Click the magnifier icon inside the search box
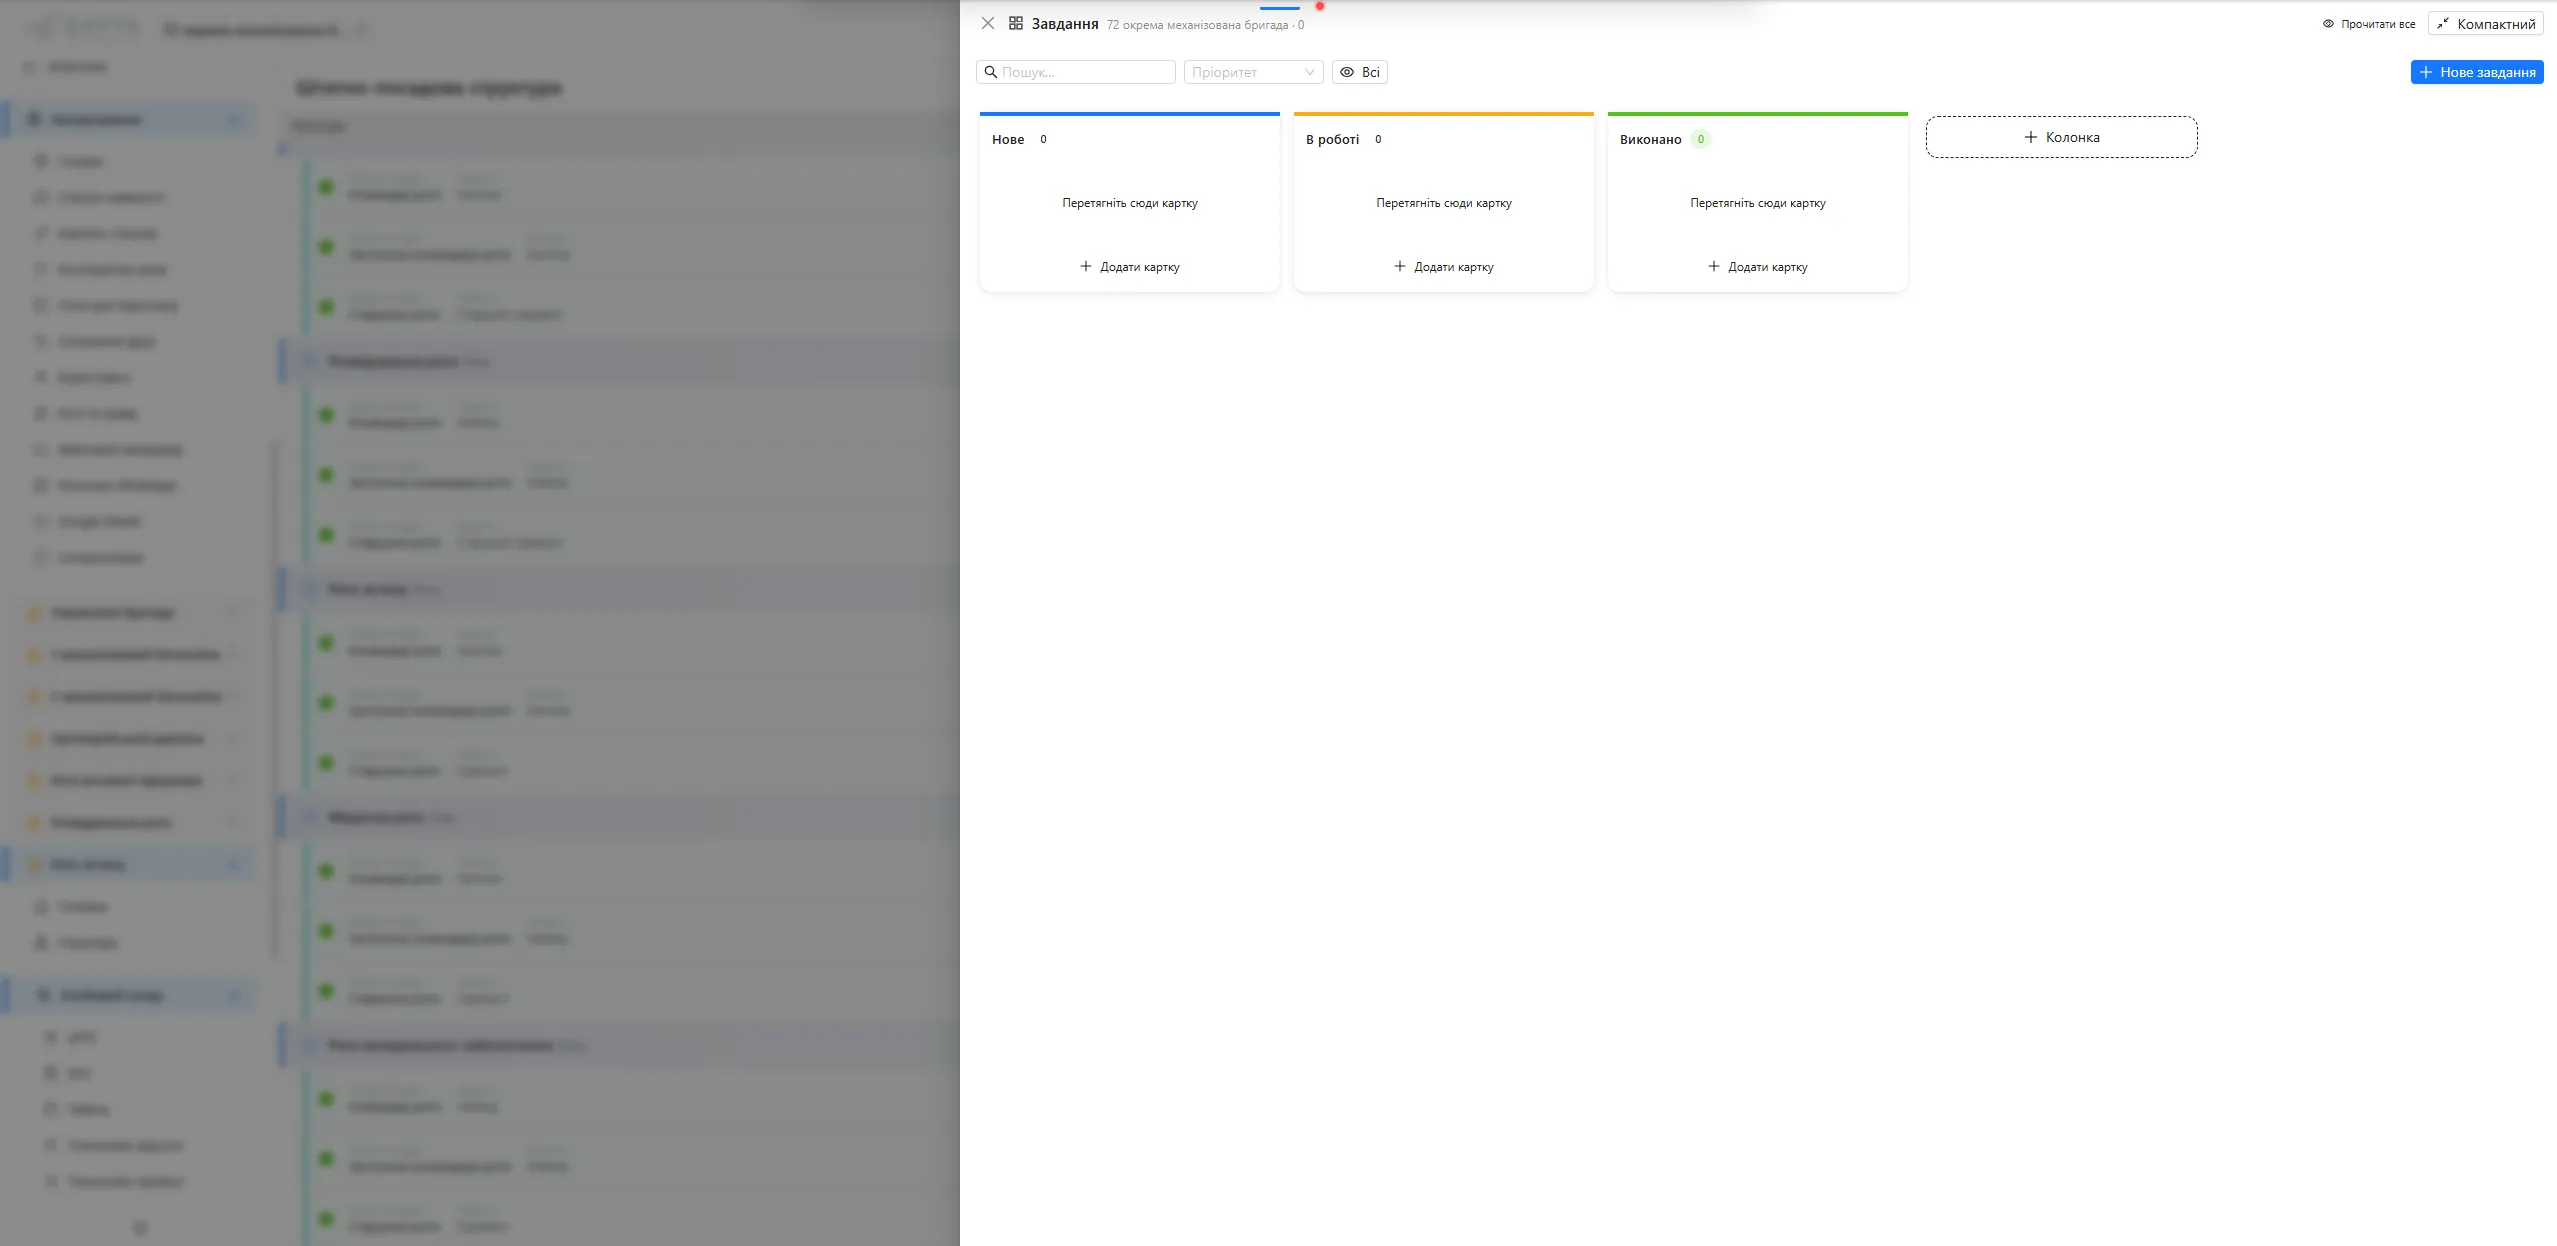The image size is (2557, 1246). point(991,72)
